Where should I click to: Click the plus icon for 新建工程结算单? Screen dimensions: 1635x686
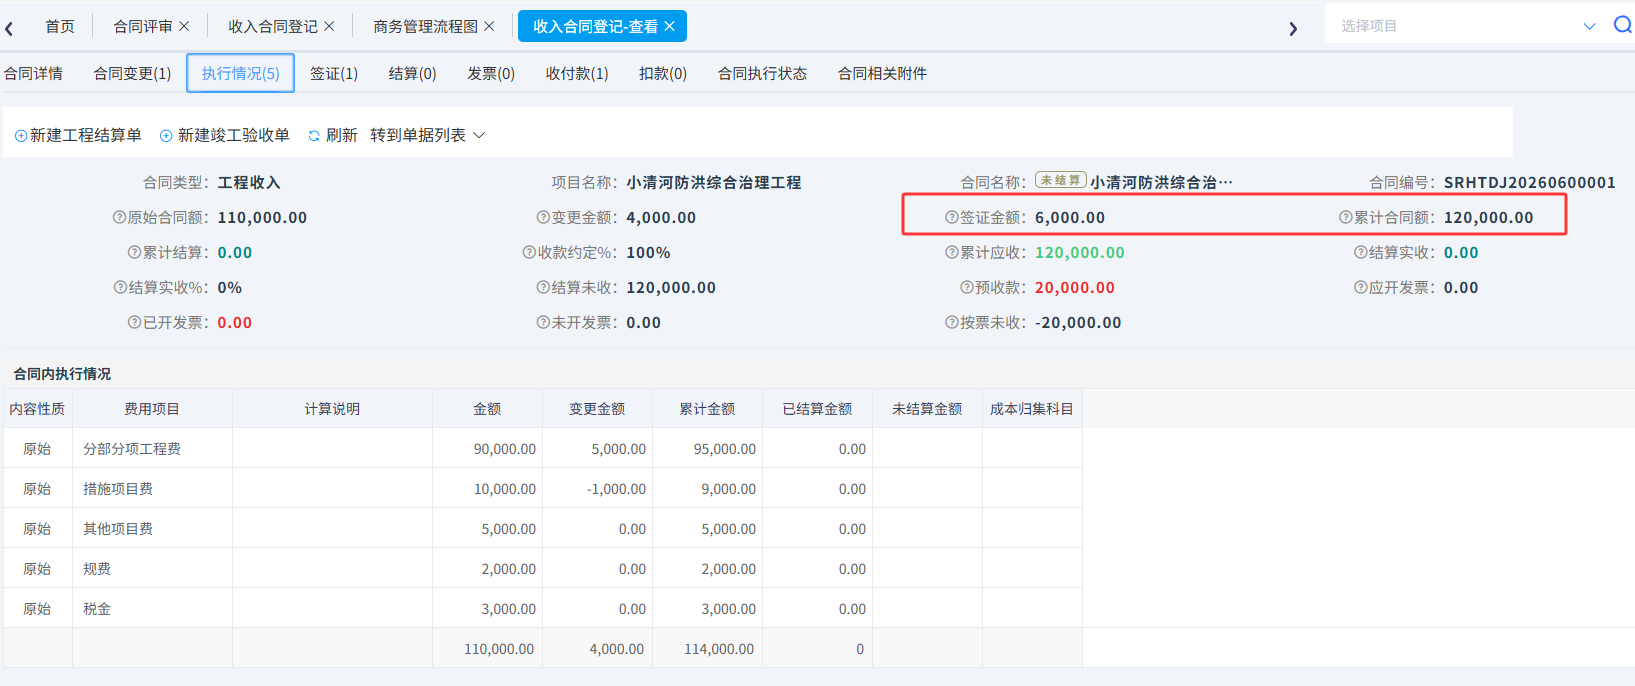(x=21, y=136)
